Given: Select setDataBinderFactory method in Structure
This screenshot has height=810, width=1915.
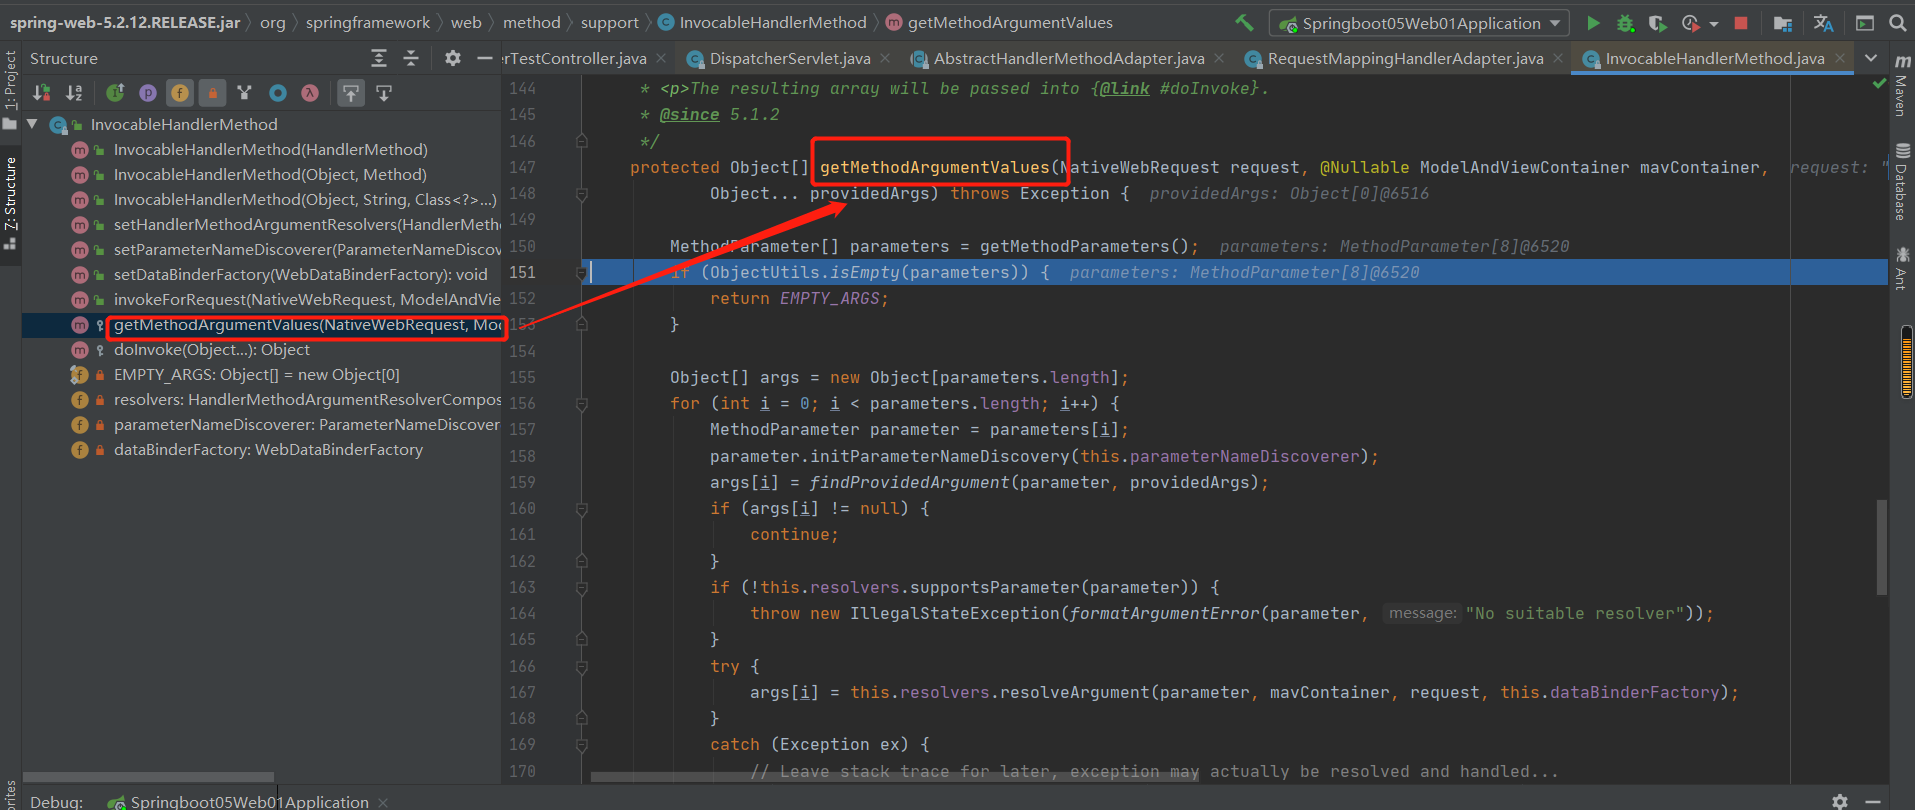Looking at the screenshot, I should coord(300,275).
